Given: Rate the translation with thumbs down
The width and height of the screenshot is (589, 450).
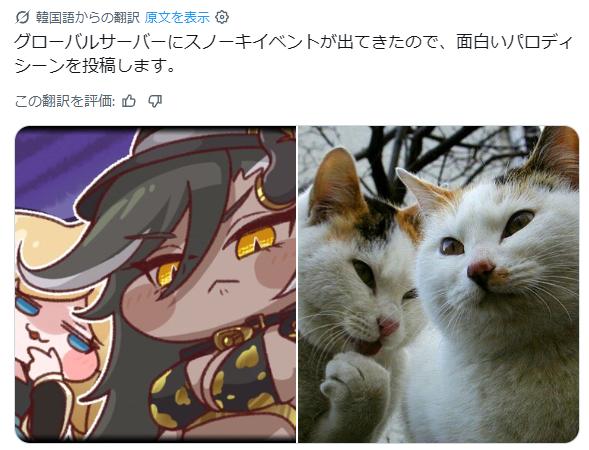Looking at the screenshot, I should pyautogui.click(x=155, y=101).
